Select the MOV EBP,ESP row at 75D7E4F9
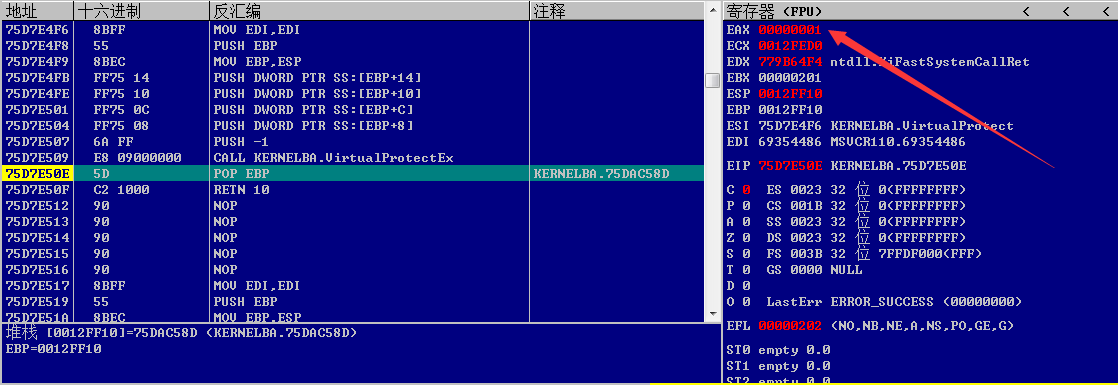The image size is (1118, 385). (352, 61)
